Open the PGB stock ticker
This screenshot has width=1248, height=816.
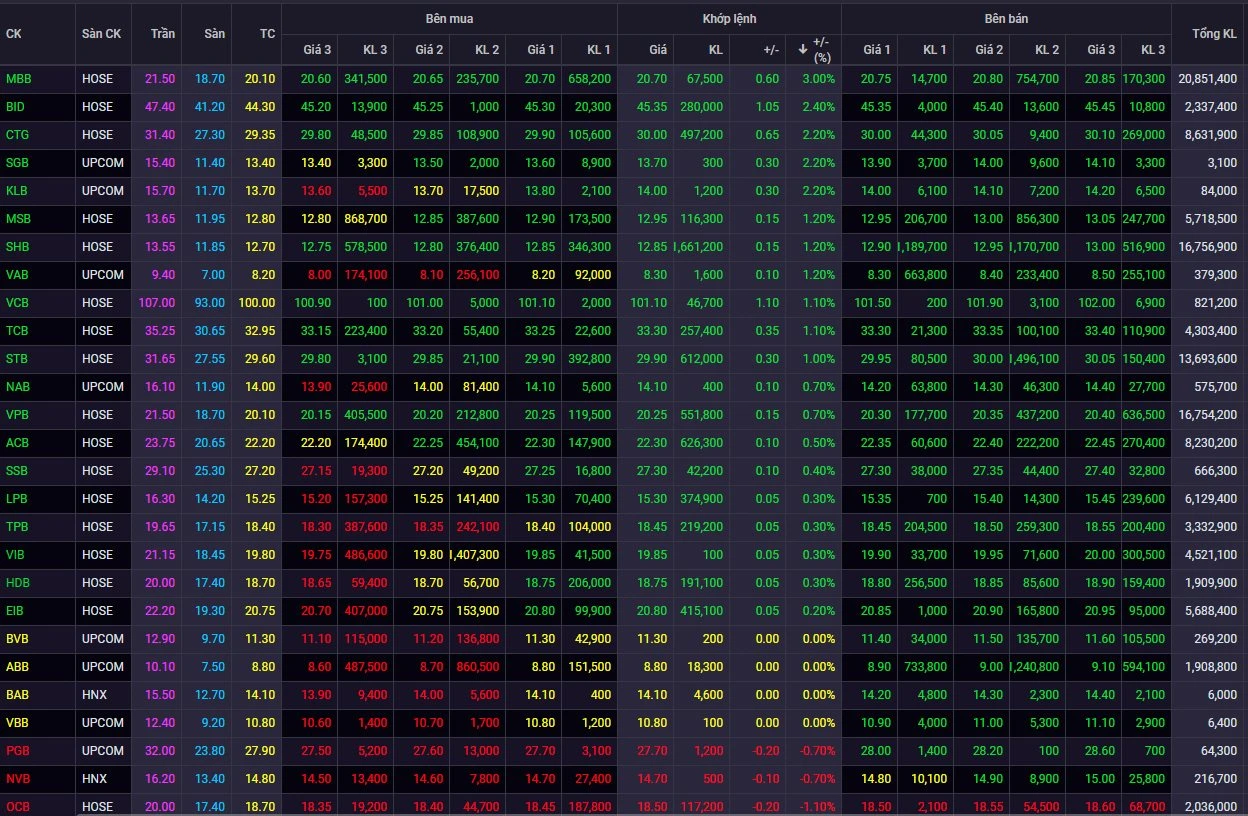[x=18, y=750]
